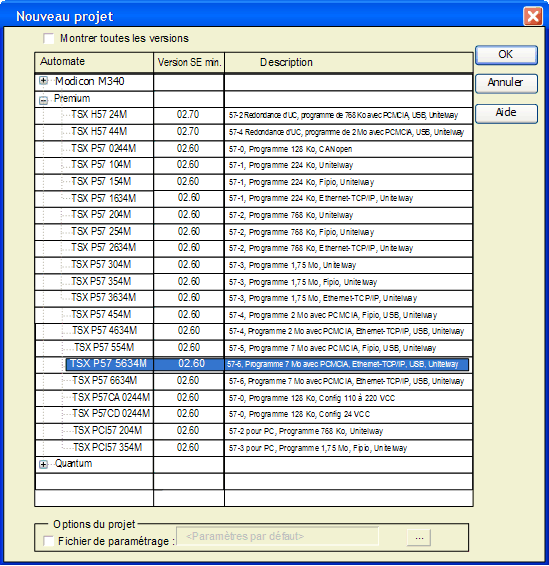Select the Modicon M340 entry
Image resolution: width=549 pixels, height=566 pixels.
[90, 81]
